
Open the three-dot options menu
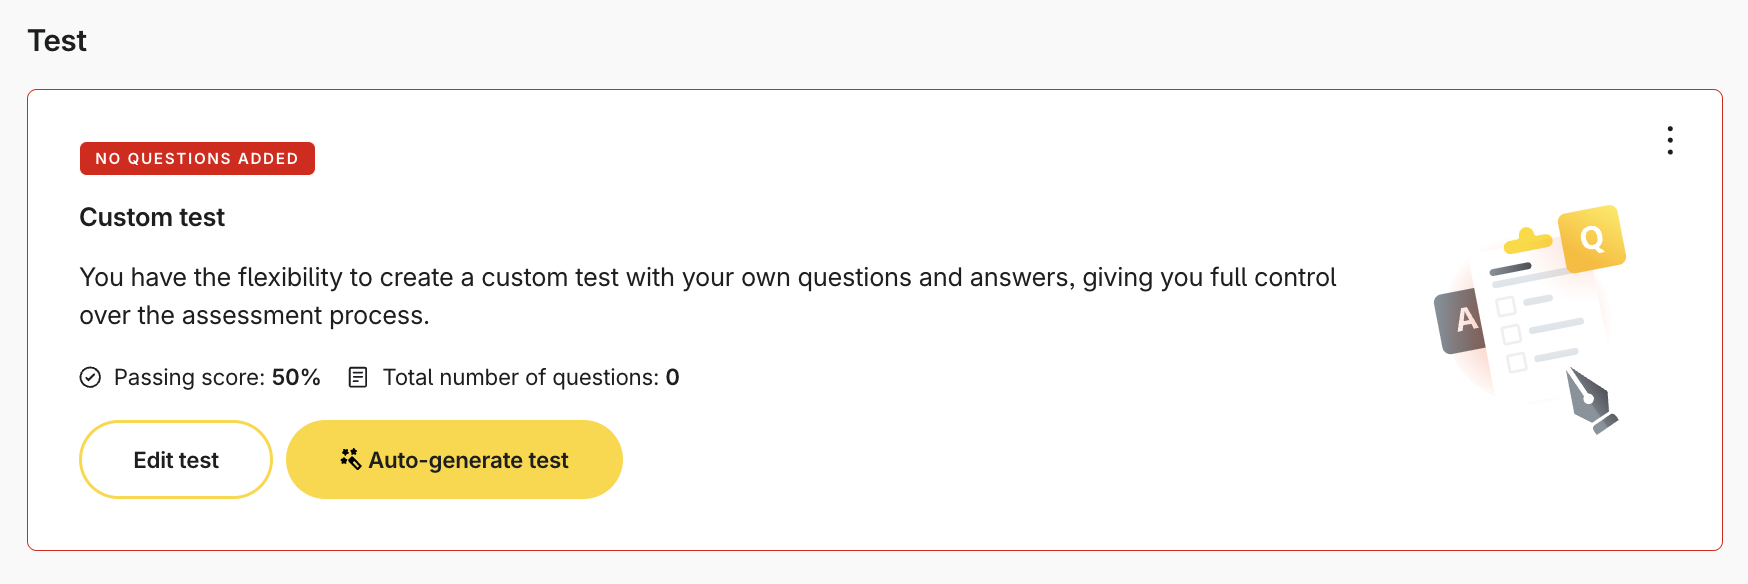pyautogui.click(x=1669, y=140)
